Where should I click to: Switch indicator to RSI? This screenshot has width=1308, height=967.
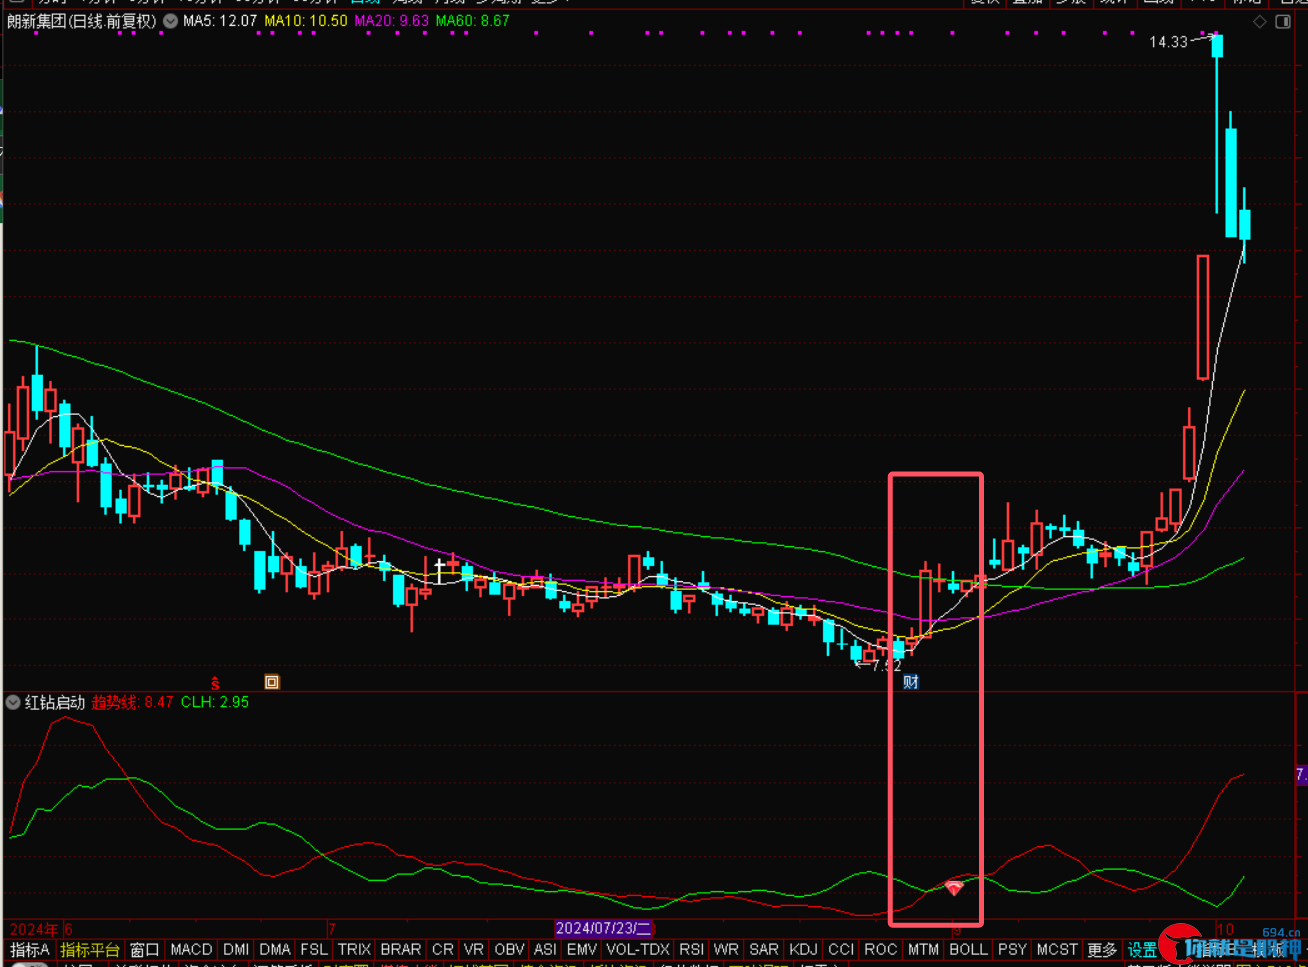pyautogui.click(x=691, y=949)
